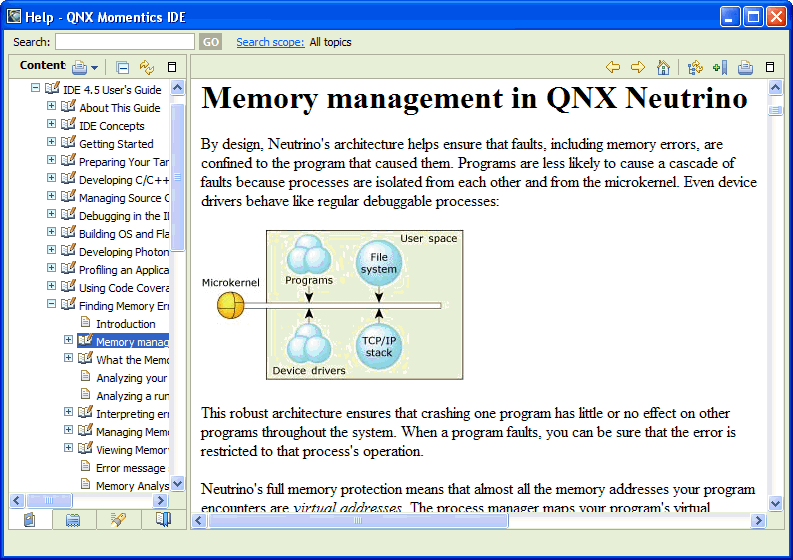This screenshot has height=560, width=793.
Task: Maximize the Content navigation pane
Action: [x=172, y=67]
